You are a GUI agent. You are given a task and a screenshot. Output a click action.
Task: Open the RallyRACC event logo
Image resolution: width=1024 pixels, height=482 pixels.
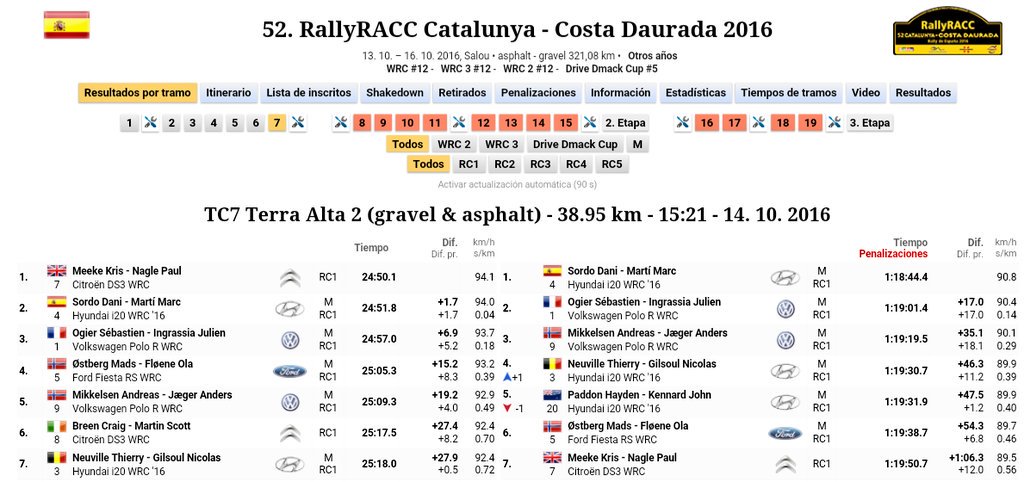[948, 30]
